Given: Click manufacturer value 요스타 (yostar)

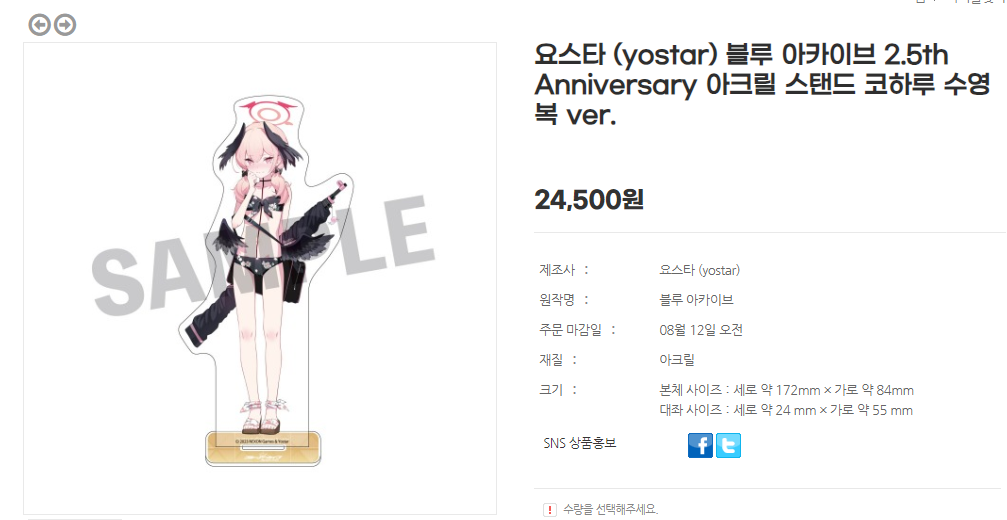Looking at the screenshot, I should tap(699, 270).
